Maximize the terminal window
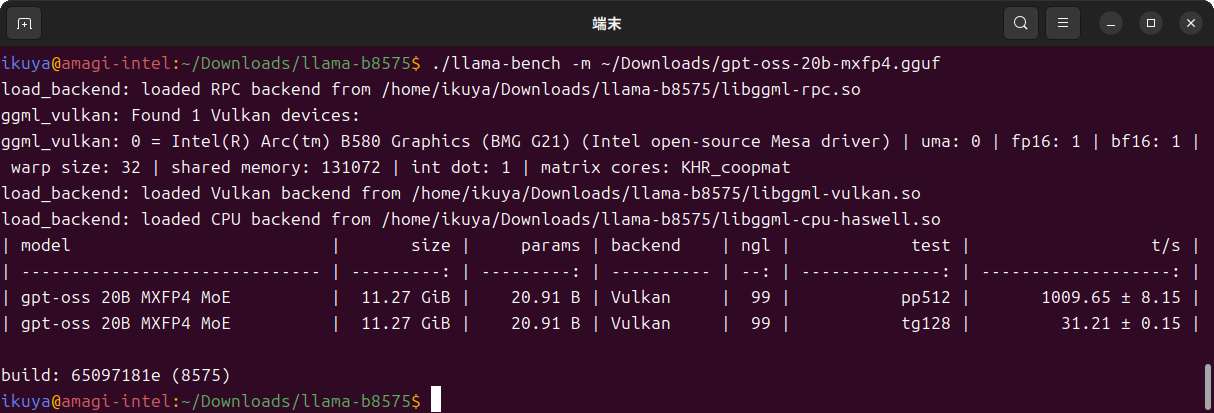Viewport: 1214px width, 413px height. point(1151,22)
